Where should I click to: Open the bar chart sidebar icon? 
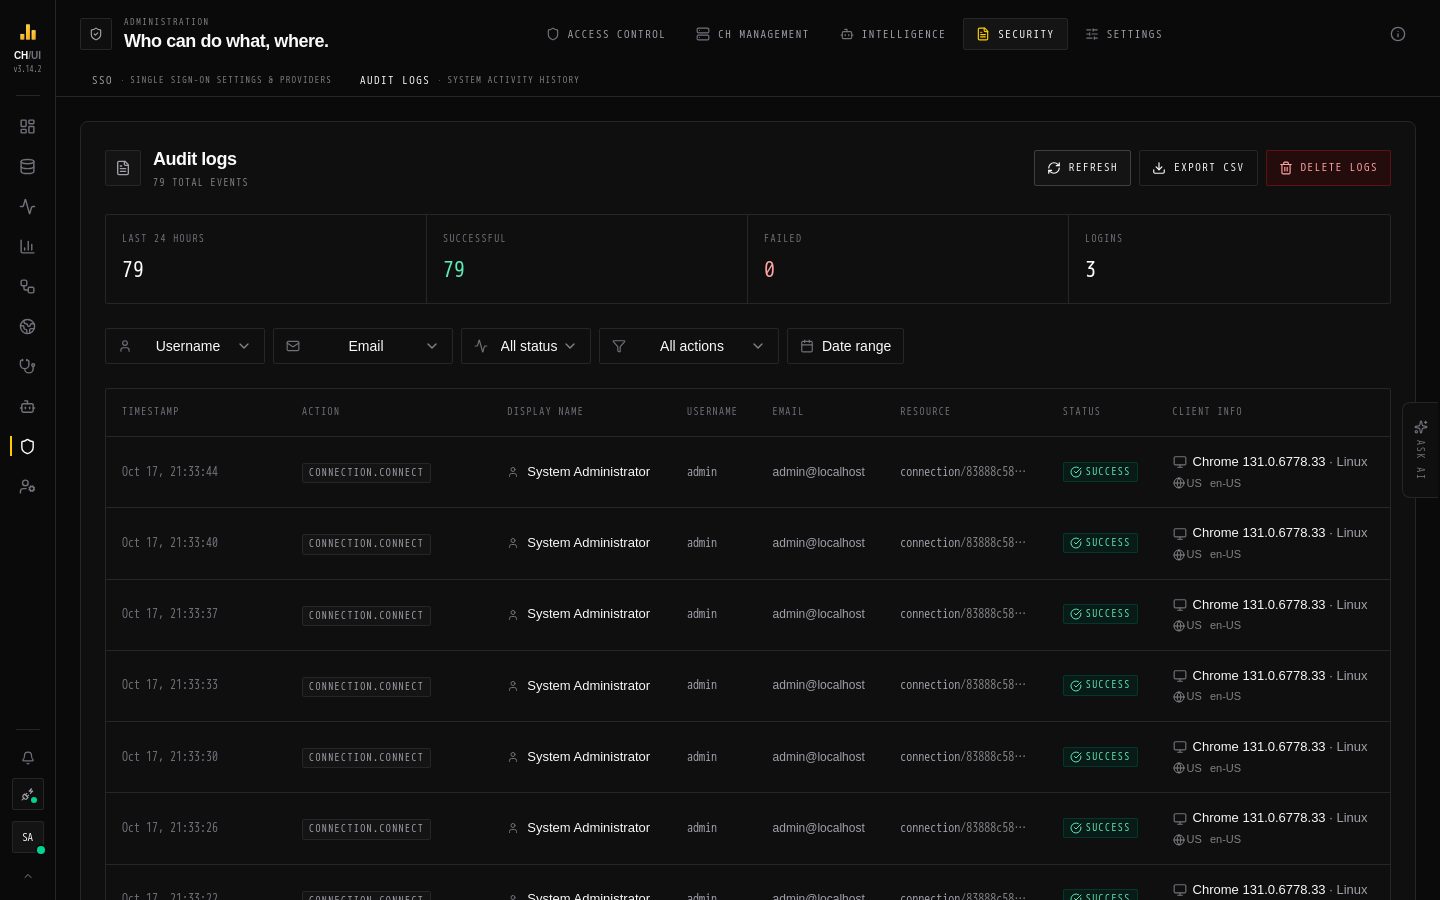(x=27, y=247)
